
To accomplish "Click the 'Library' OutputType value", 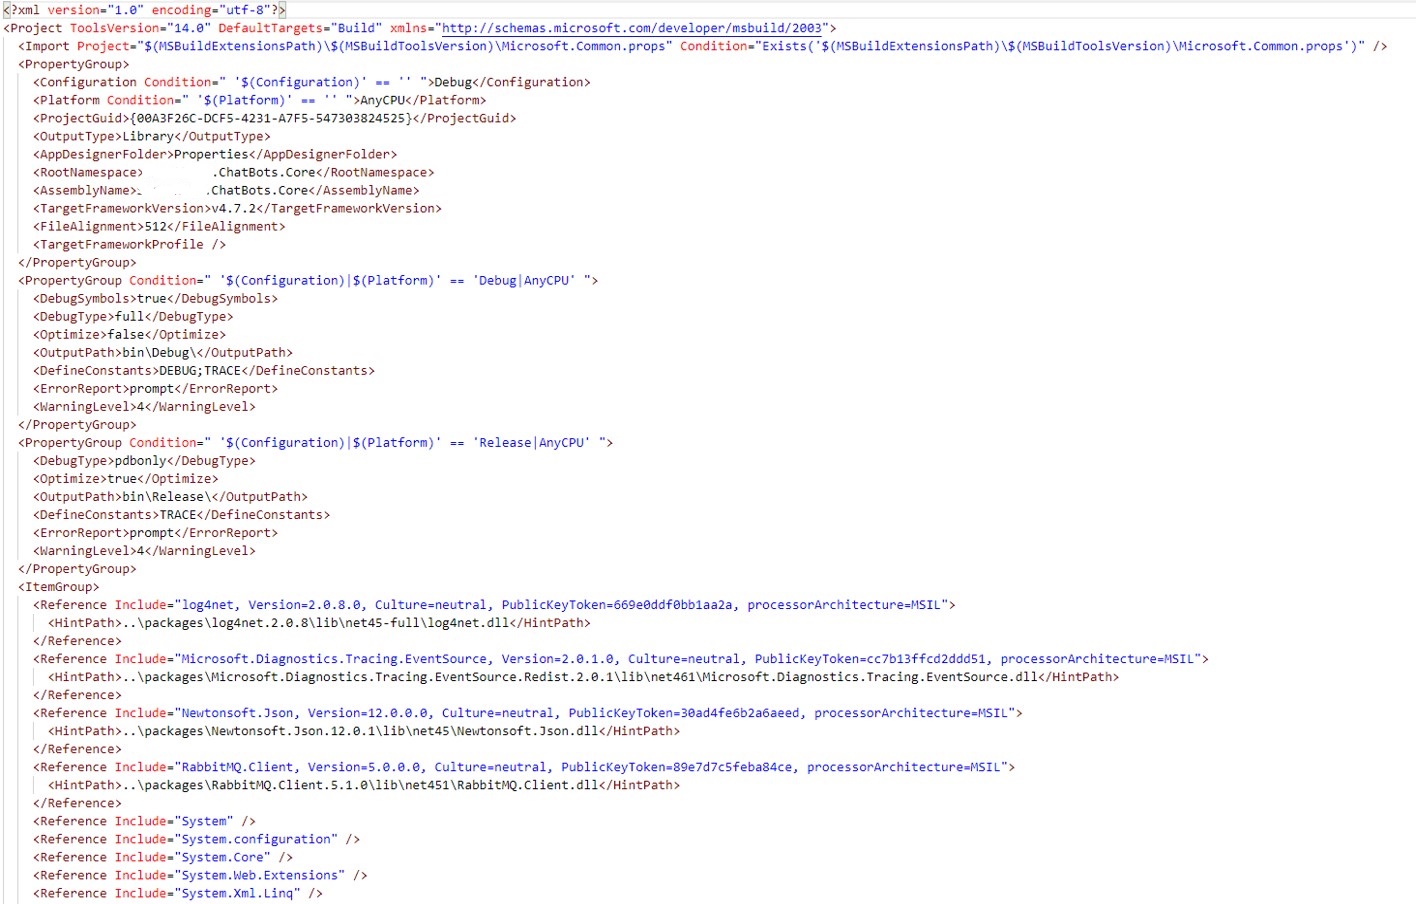I will tap(148, 136).
